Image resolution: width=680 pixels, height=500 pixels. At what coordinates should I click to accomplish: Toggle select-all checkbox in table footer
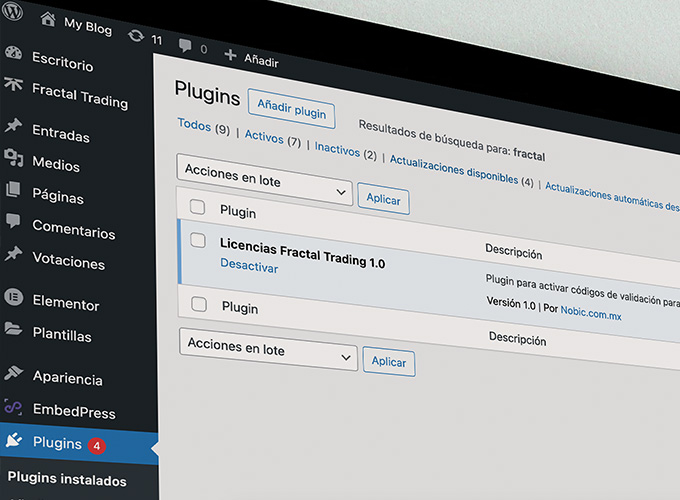click(199, 304)
